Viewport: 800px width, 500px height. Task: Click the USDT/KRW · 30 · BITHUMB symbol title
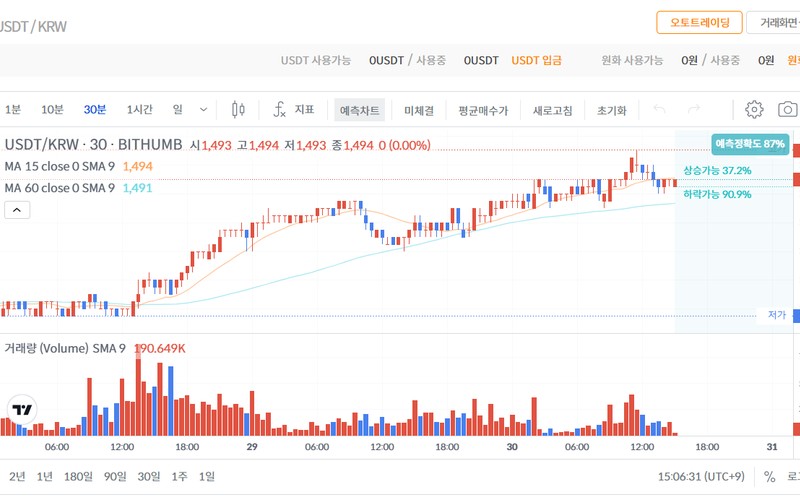pyautogui.click(x=93, y=145)
